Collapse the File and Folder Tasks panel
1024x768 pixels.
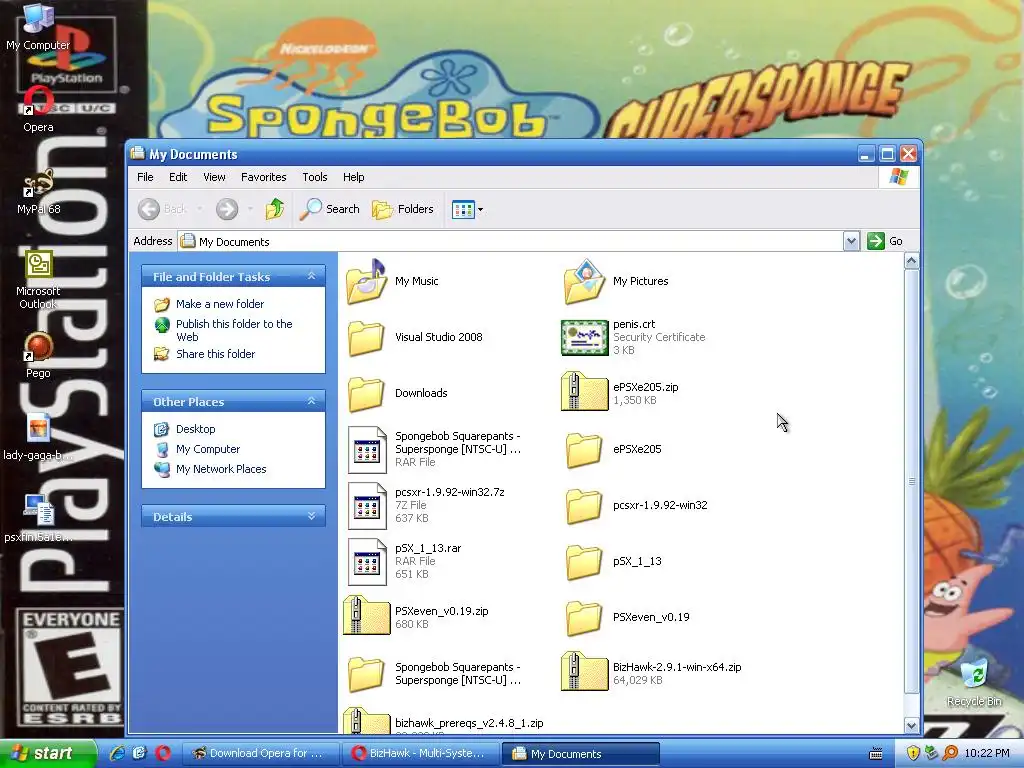coord(312,277)
